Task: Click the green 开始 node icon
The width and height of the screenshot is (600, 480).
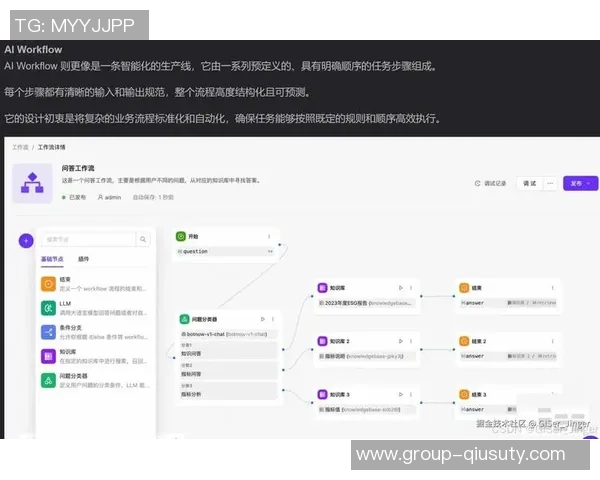Action: point(181,237)
